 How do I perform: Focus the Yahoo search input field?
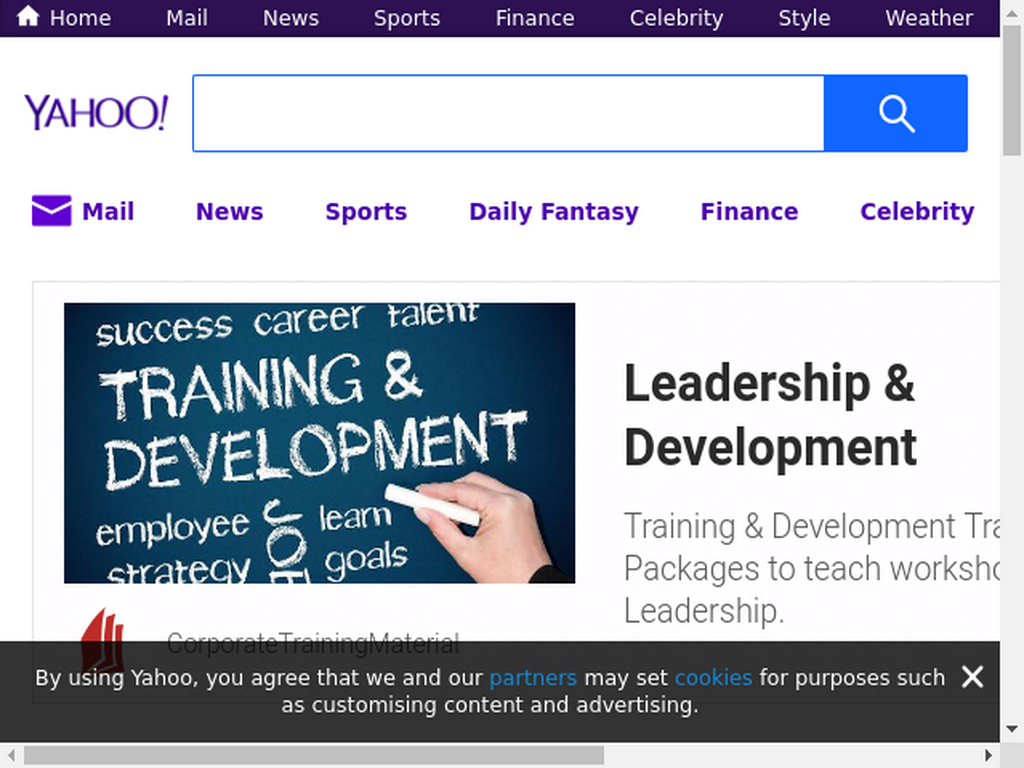click(509, 113)
